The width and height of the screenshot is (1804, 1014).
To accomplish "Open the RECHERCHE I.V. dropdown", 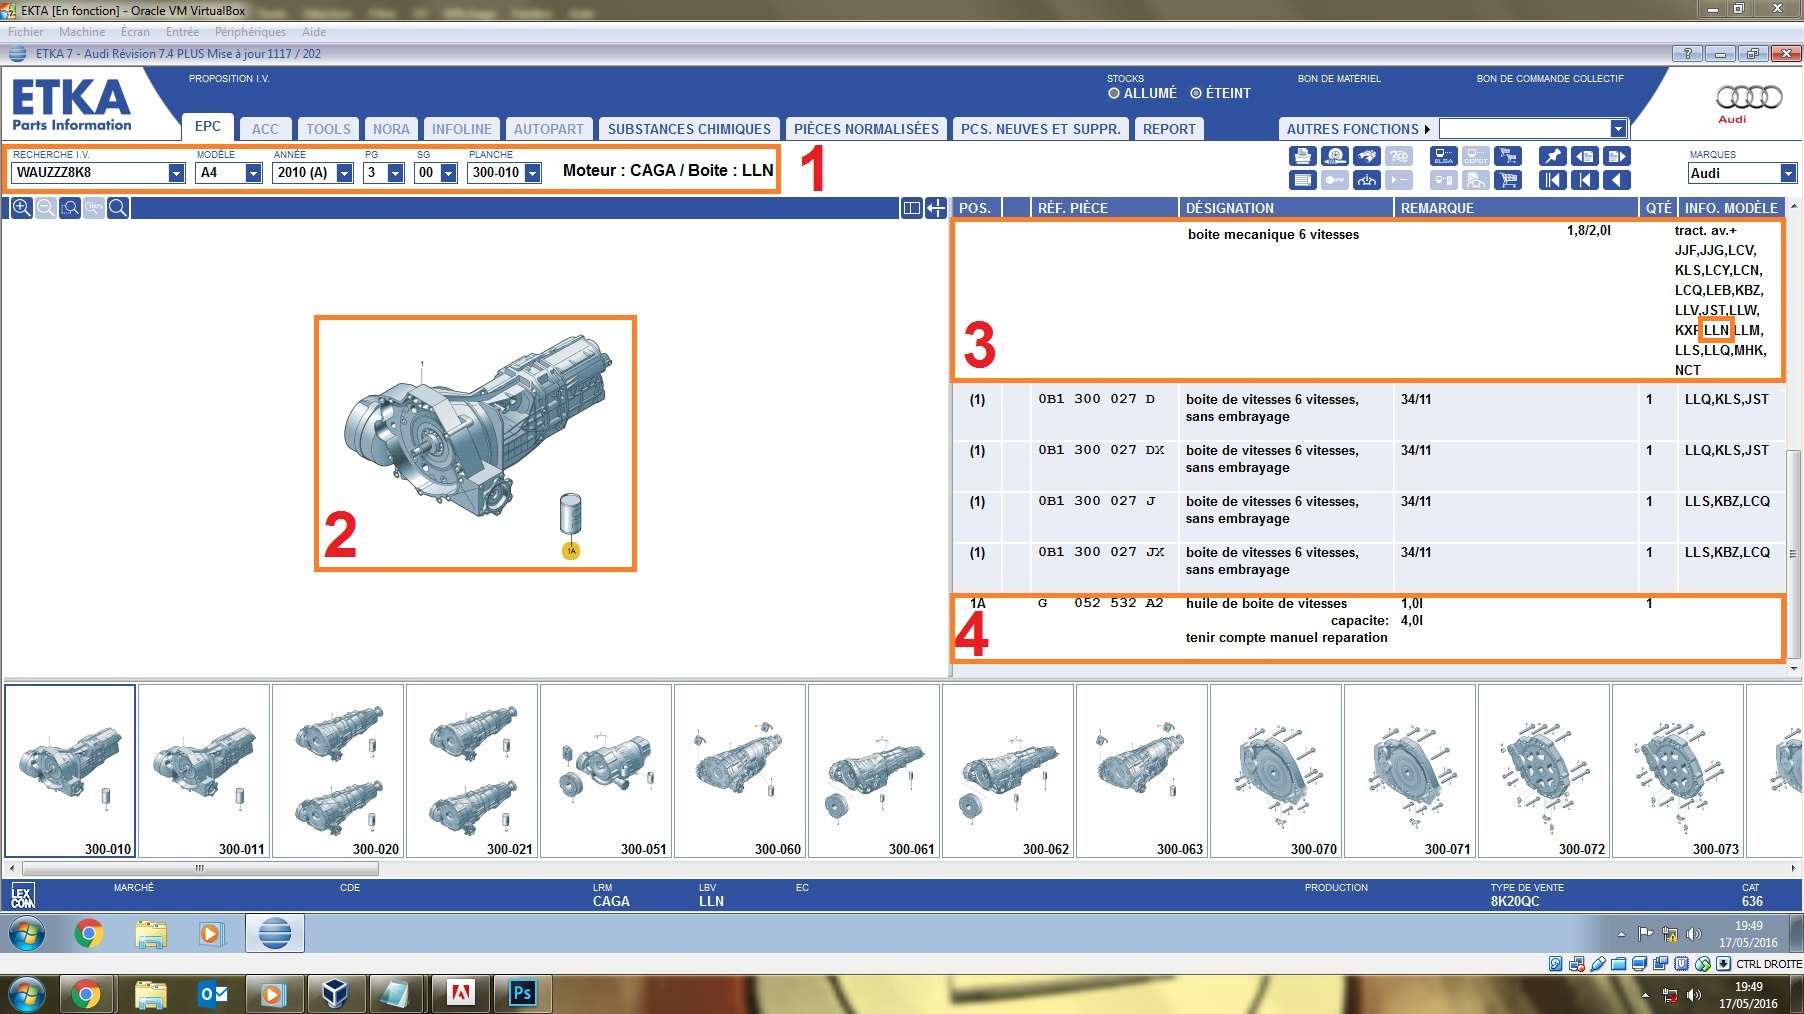I will point(176,173).
